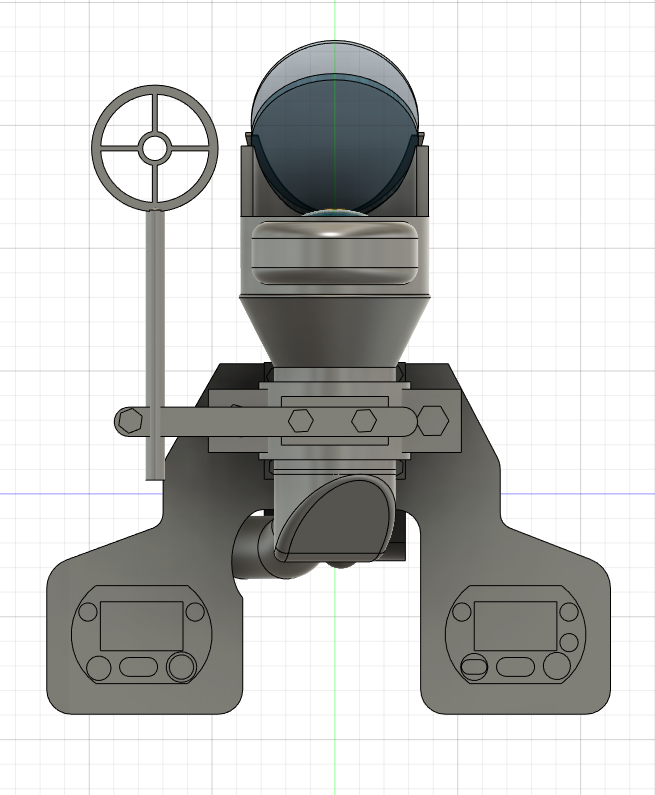Select the left hex bolt on the center clamp
Image resolution: width=655 pixels, height=795 pixels.
pyautogui.click(x=301, y=420)
